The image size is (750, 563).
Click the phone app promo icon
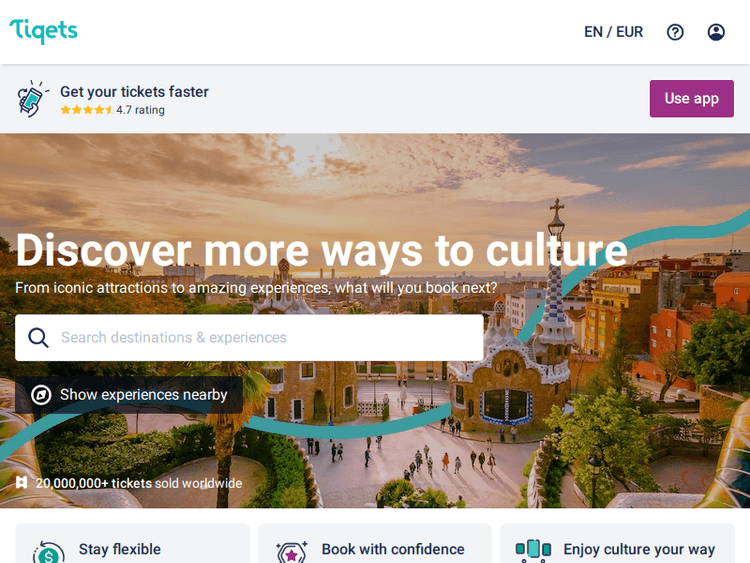[32, 99]
